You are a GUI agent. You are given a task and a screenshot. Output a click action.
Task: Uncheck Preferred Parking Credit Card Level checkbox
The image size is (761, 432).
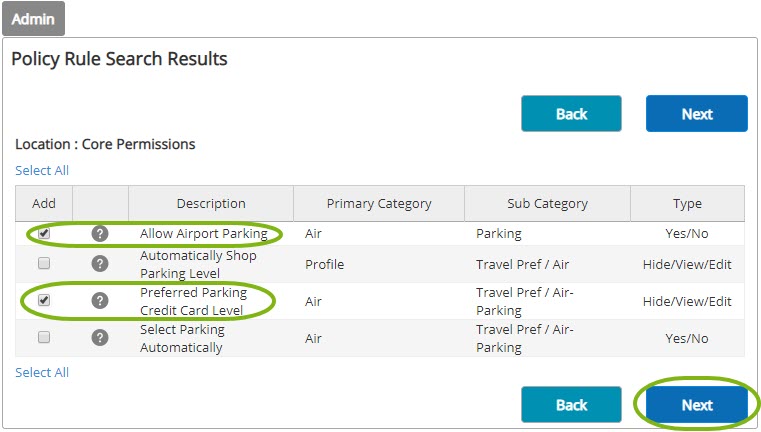tap(44, 300)
